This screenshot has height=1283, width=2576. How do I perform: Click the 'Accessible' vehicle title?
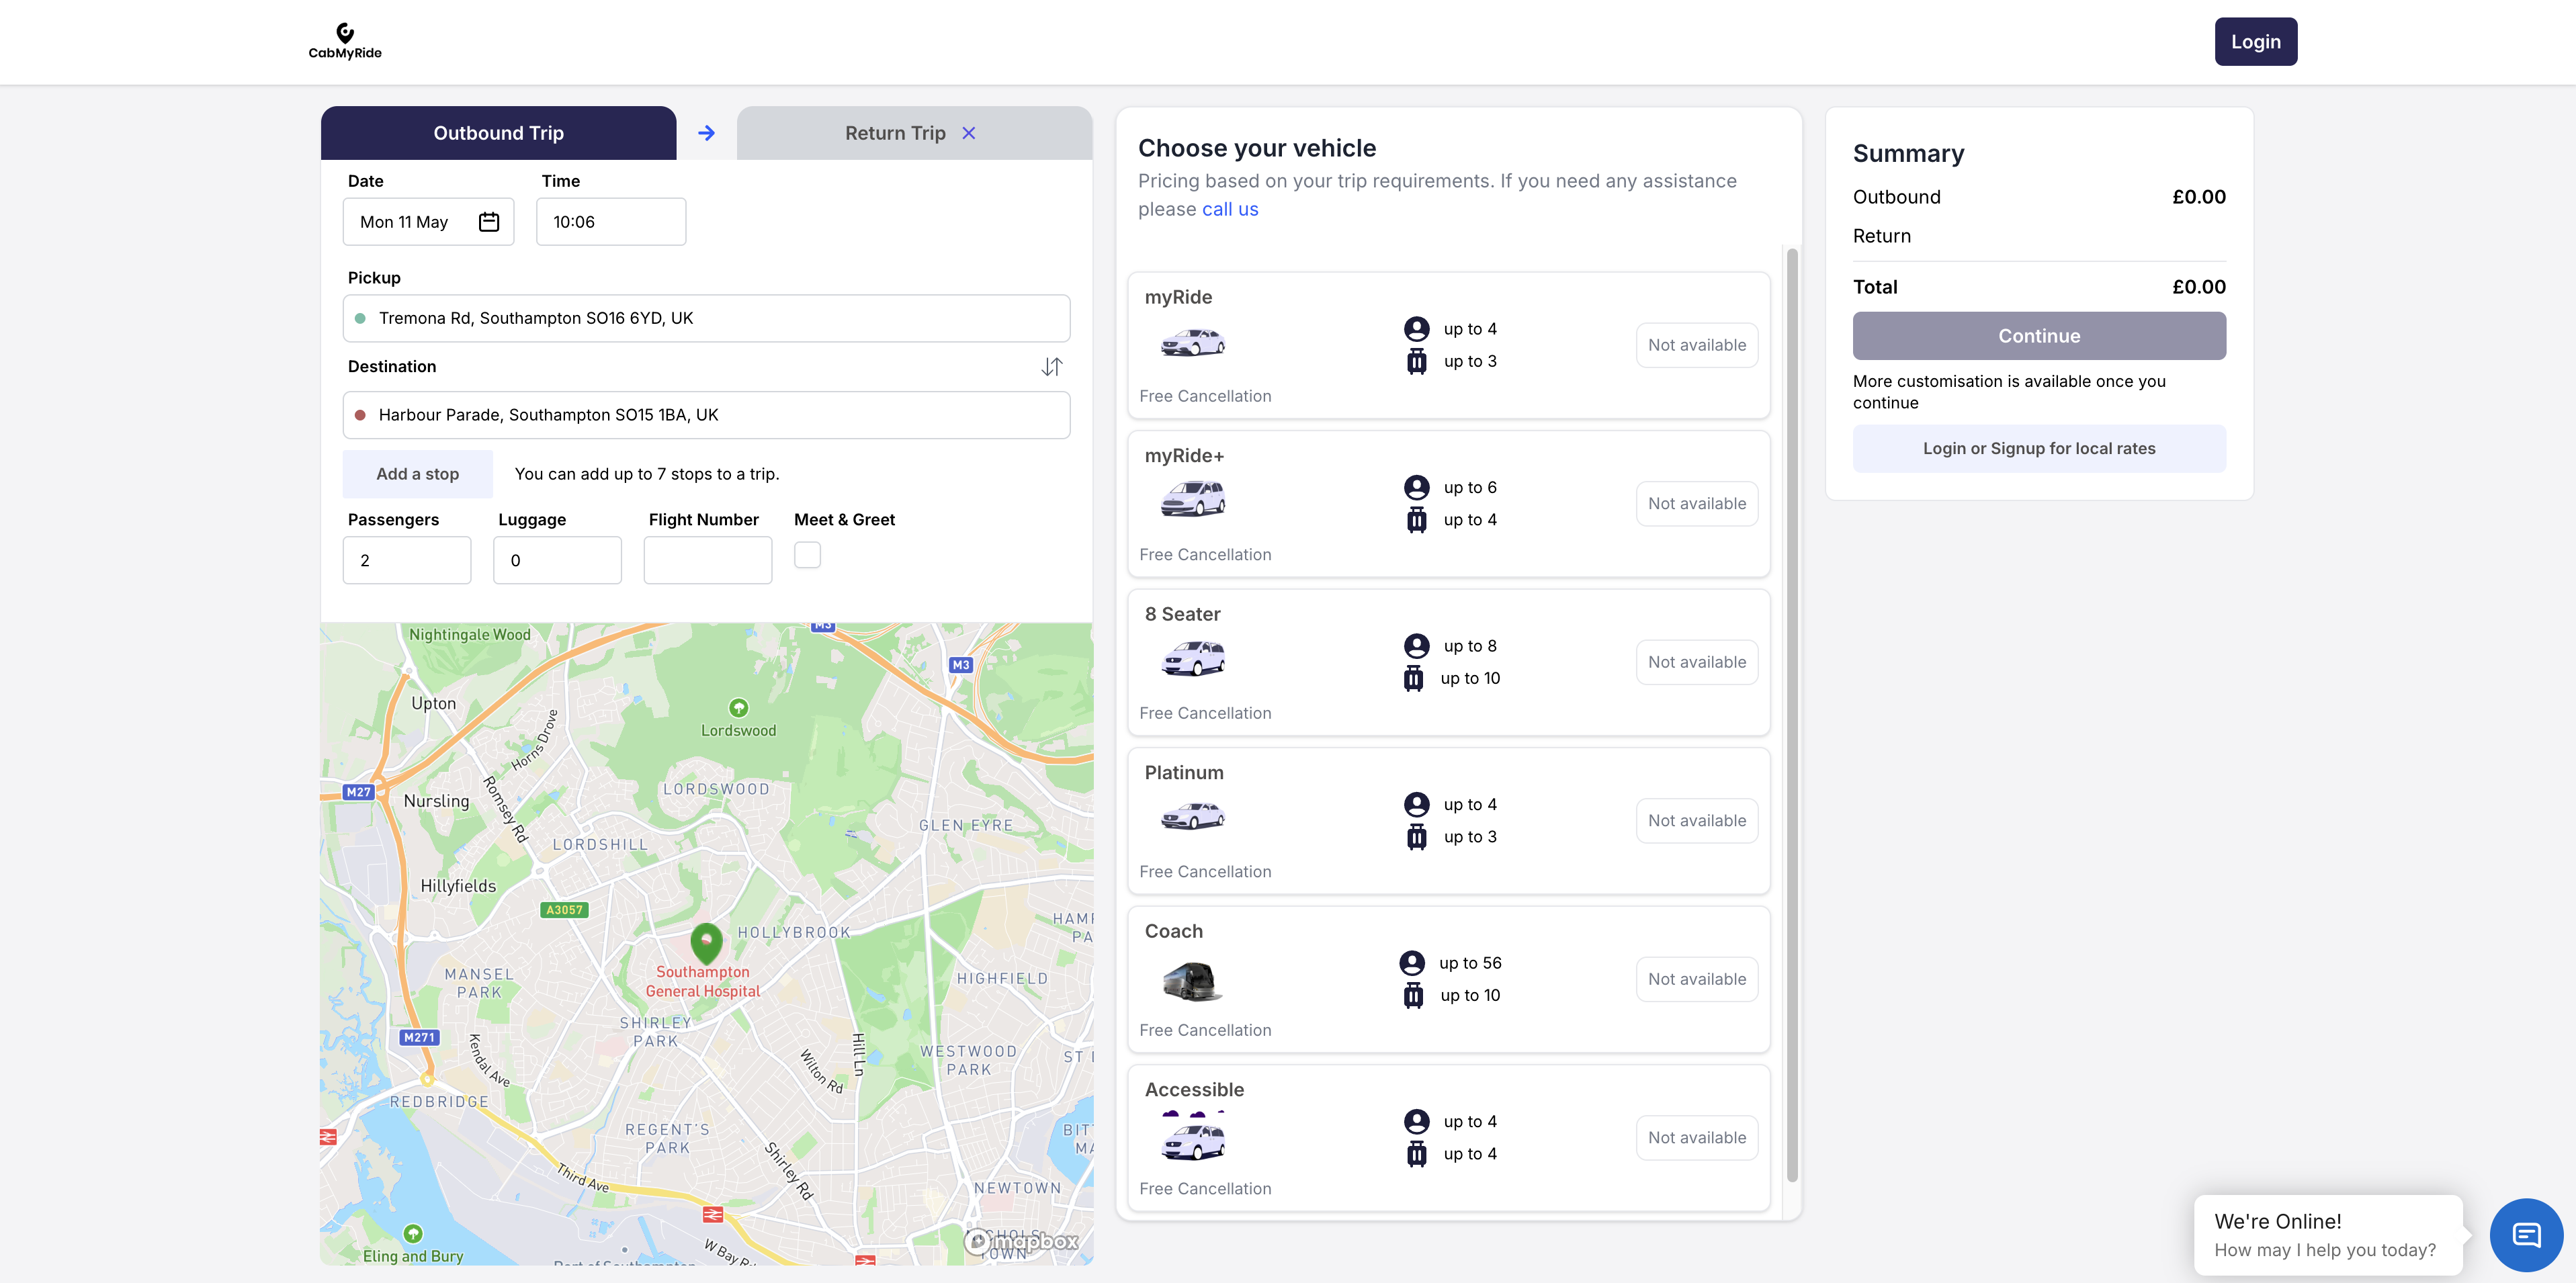(x=1194, y=1090)
